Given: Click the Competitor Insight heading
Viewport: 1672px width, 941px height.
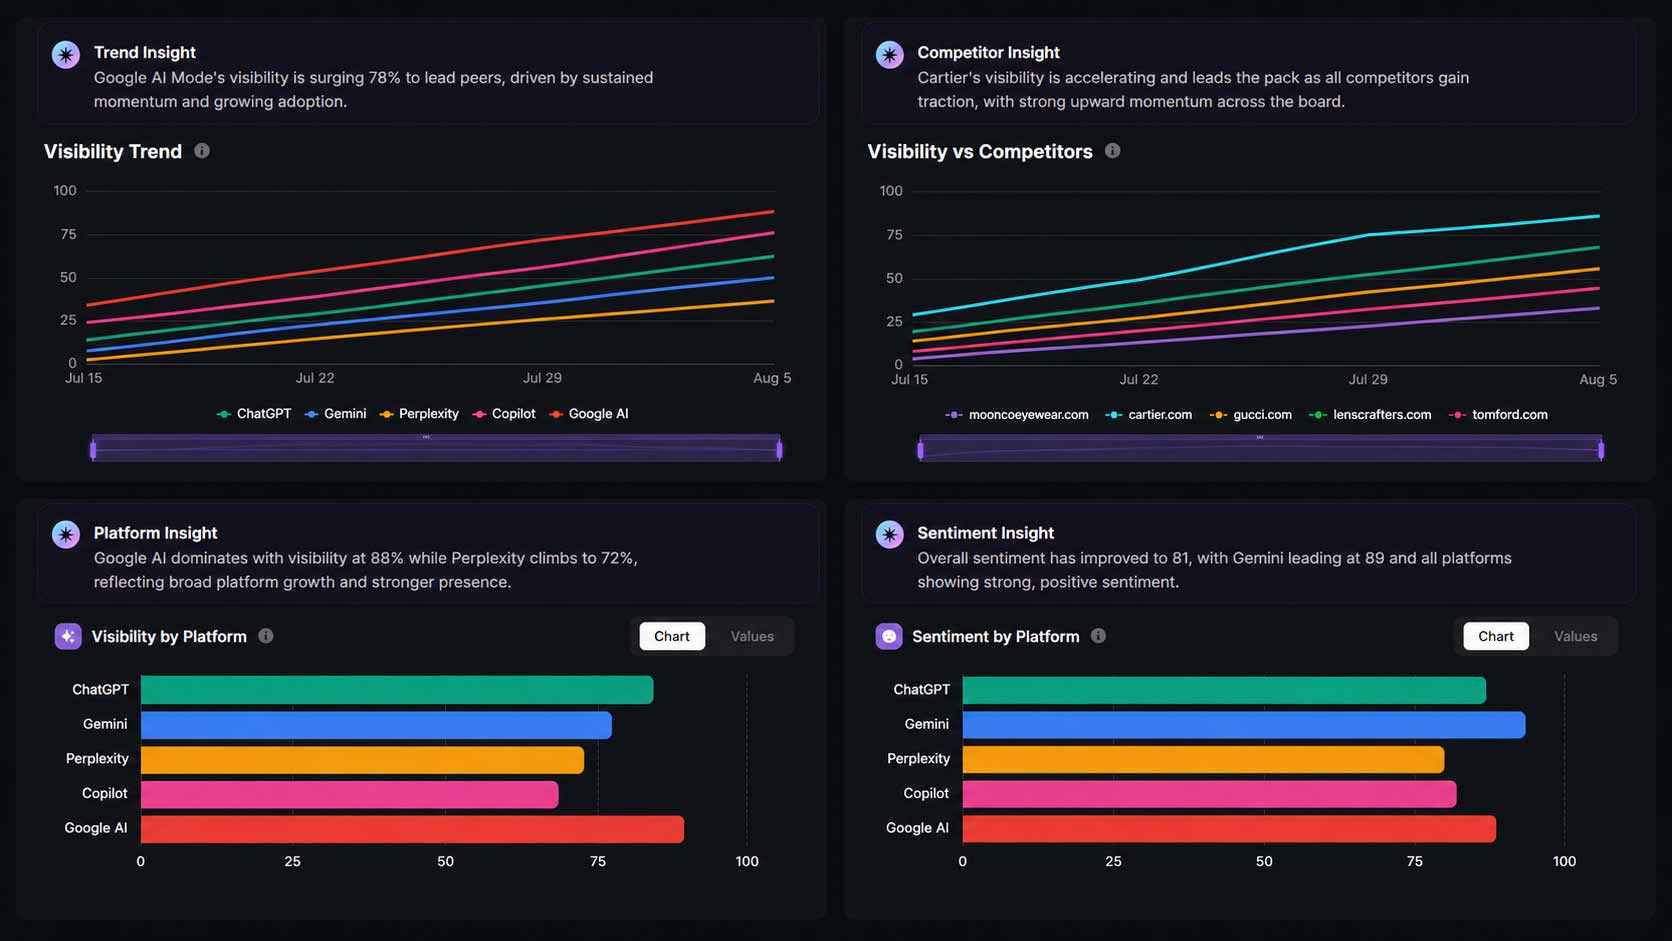Looking at the screenshot, I should pos(988,53).
